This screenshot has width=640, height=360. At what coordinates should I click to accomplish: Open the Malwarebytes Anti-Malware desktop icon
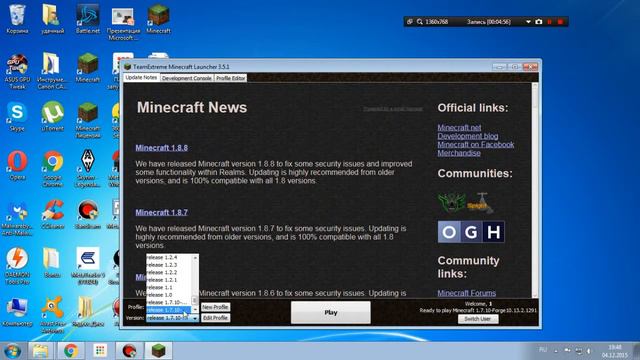[17, 218]
